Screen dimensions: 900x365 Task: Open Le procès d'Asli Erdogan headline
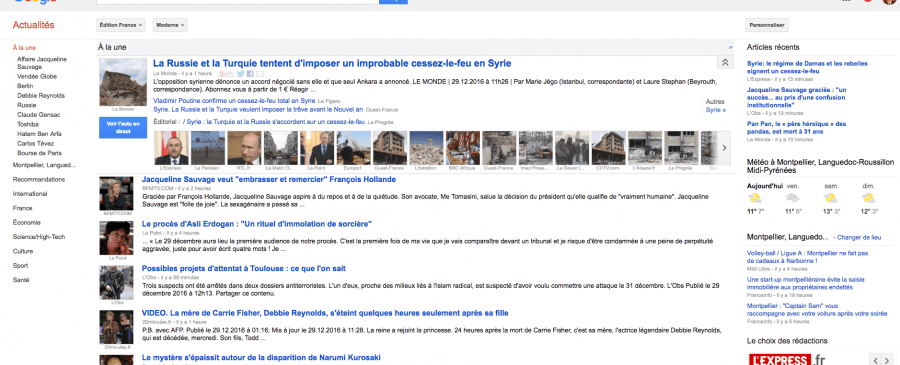(257, 224)
